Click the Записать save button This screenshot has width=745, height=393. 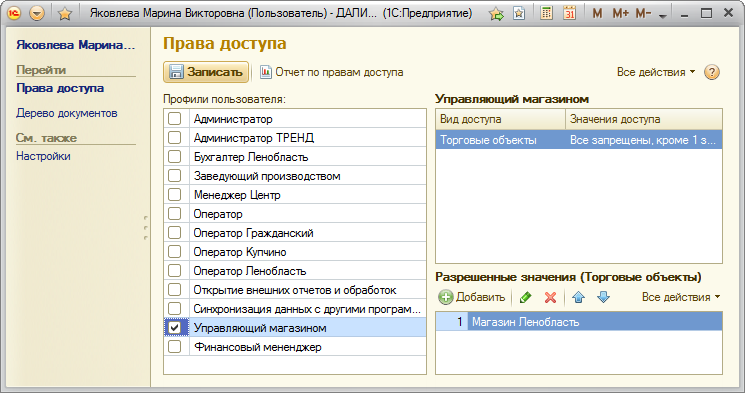(206, 72)
